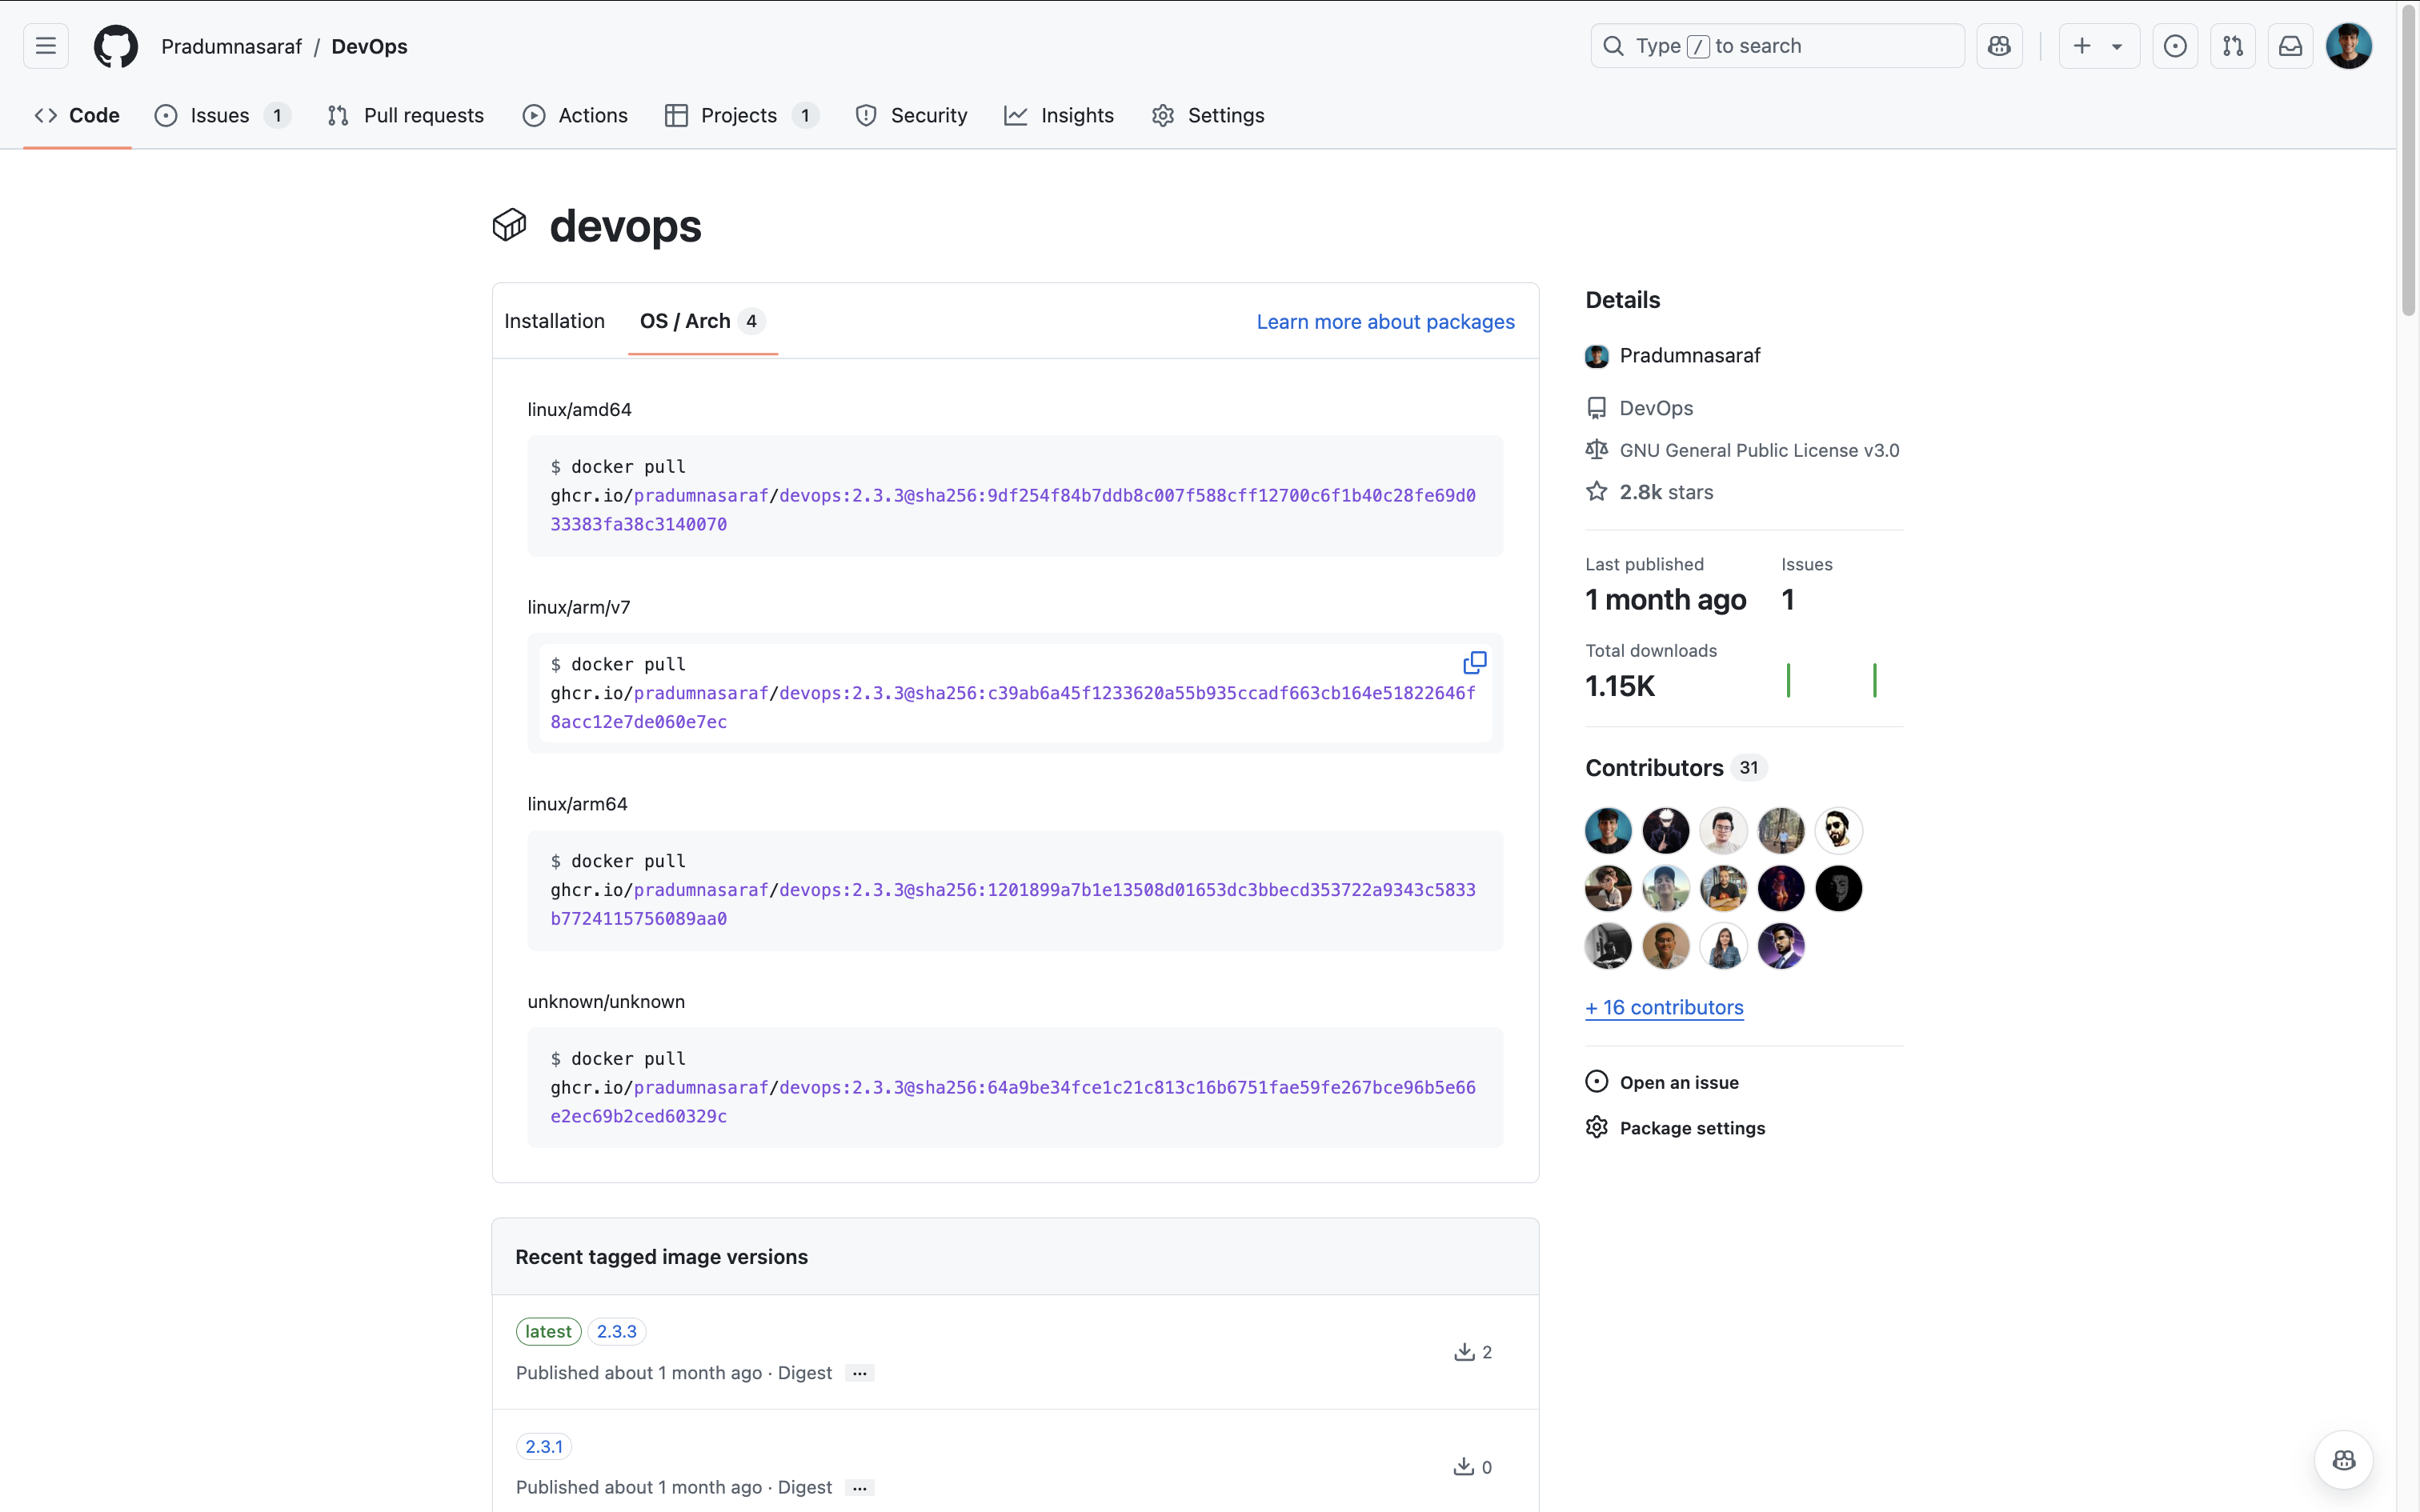
Task: Open the notifications inbox
Action: click(2290, 45)
